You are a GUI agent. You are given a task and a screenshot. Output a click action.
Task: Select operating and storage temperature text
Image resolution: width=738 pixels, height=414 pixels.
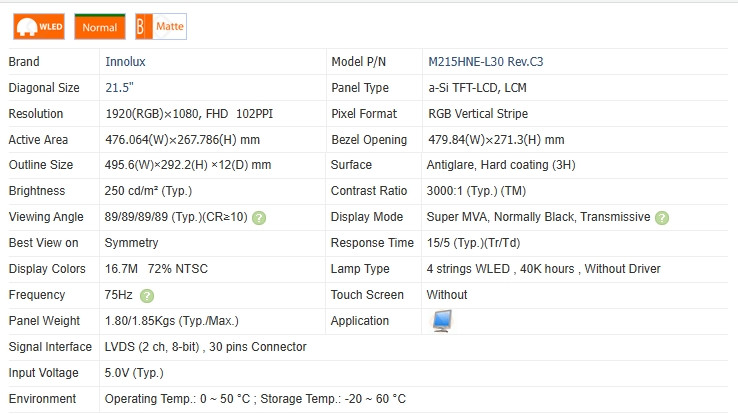coord(255,399)
